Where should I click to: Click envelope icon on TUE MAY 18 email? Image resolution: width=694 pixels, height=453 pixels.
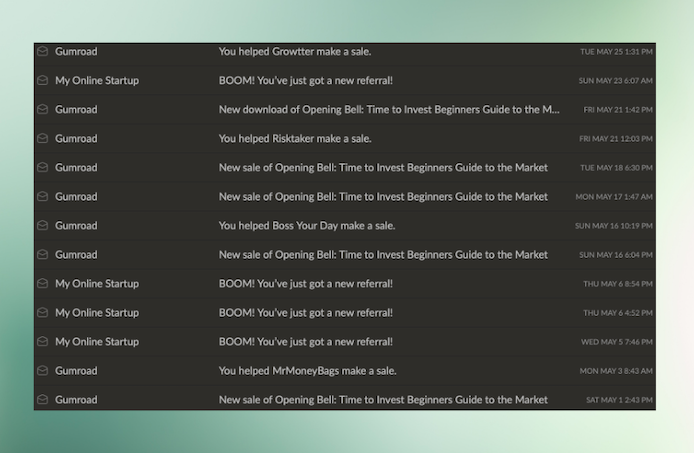(42, 167)
